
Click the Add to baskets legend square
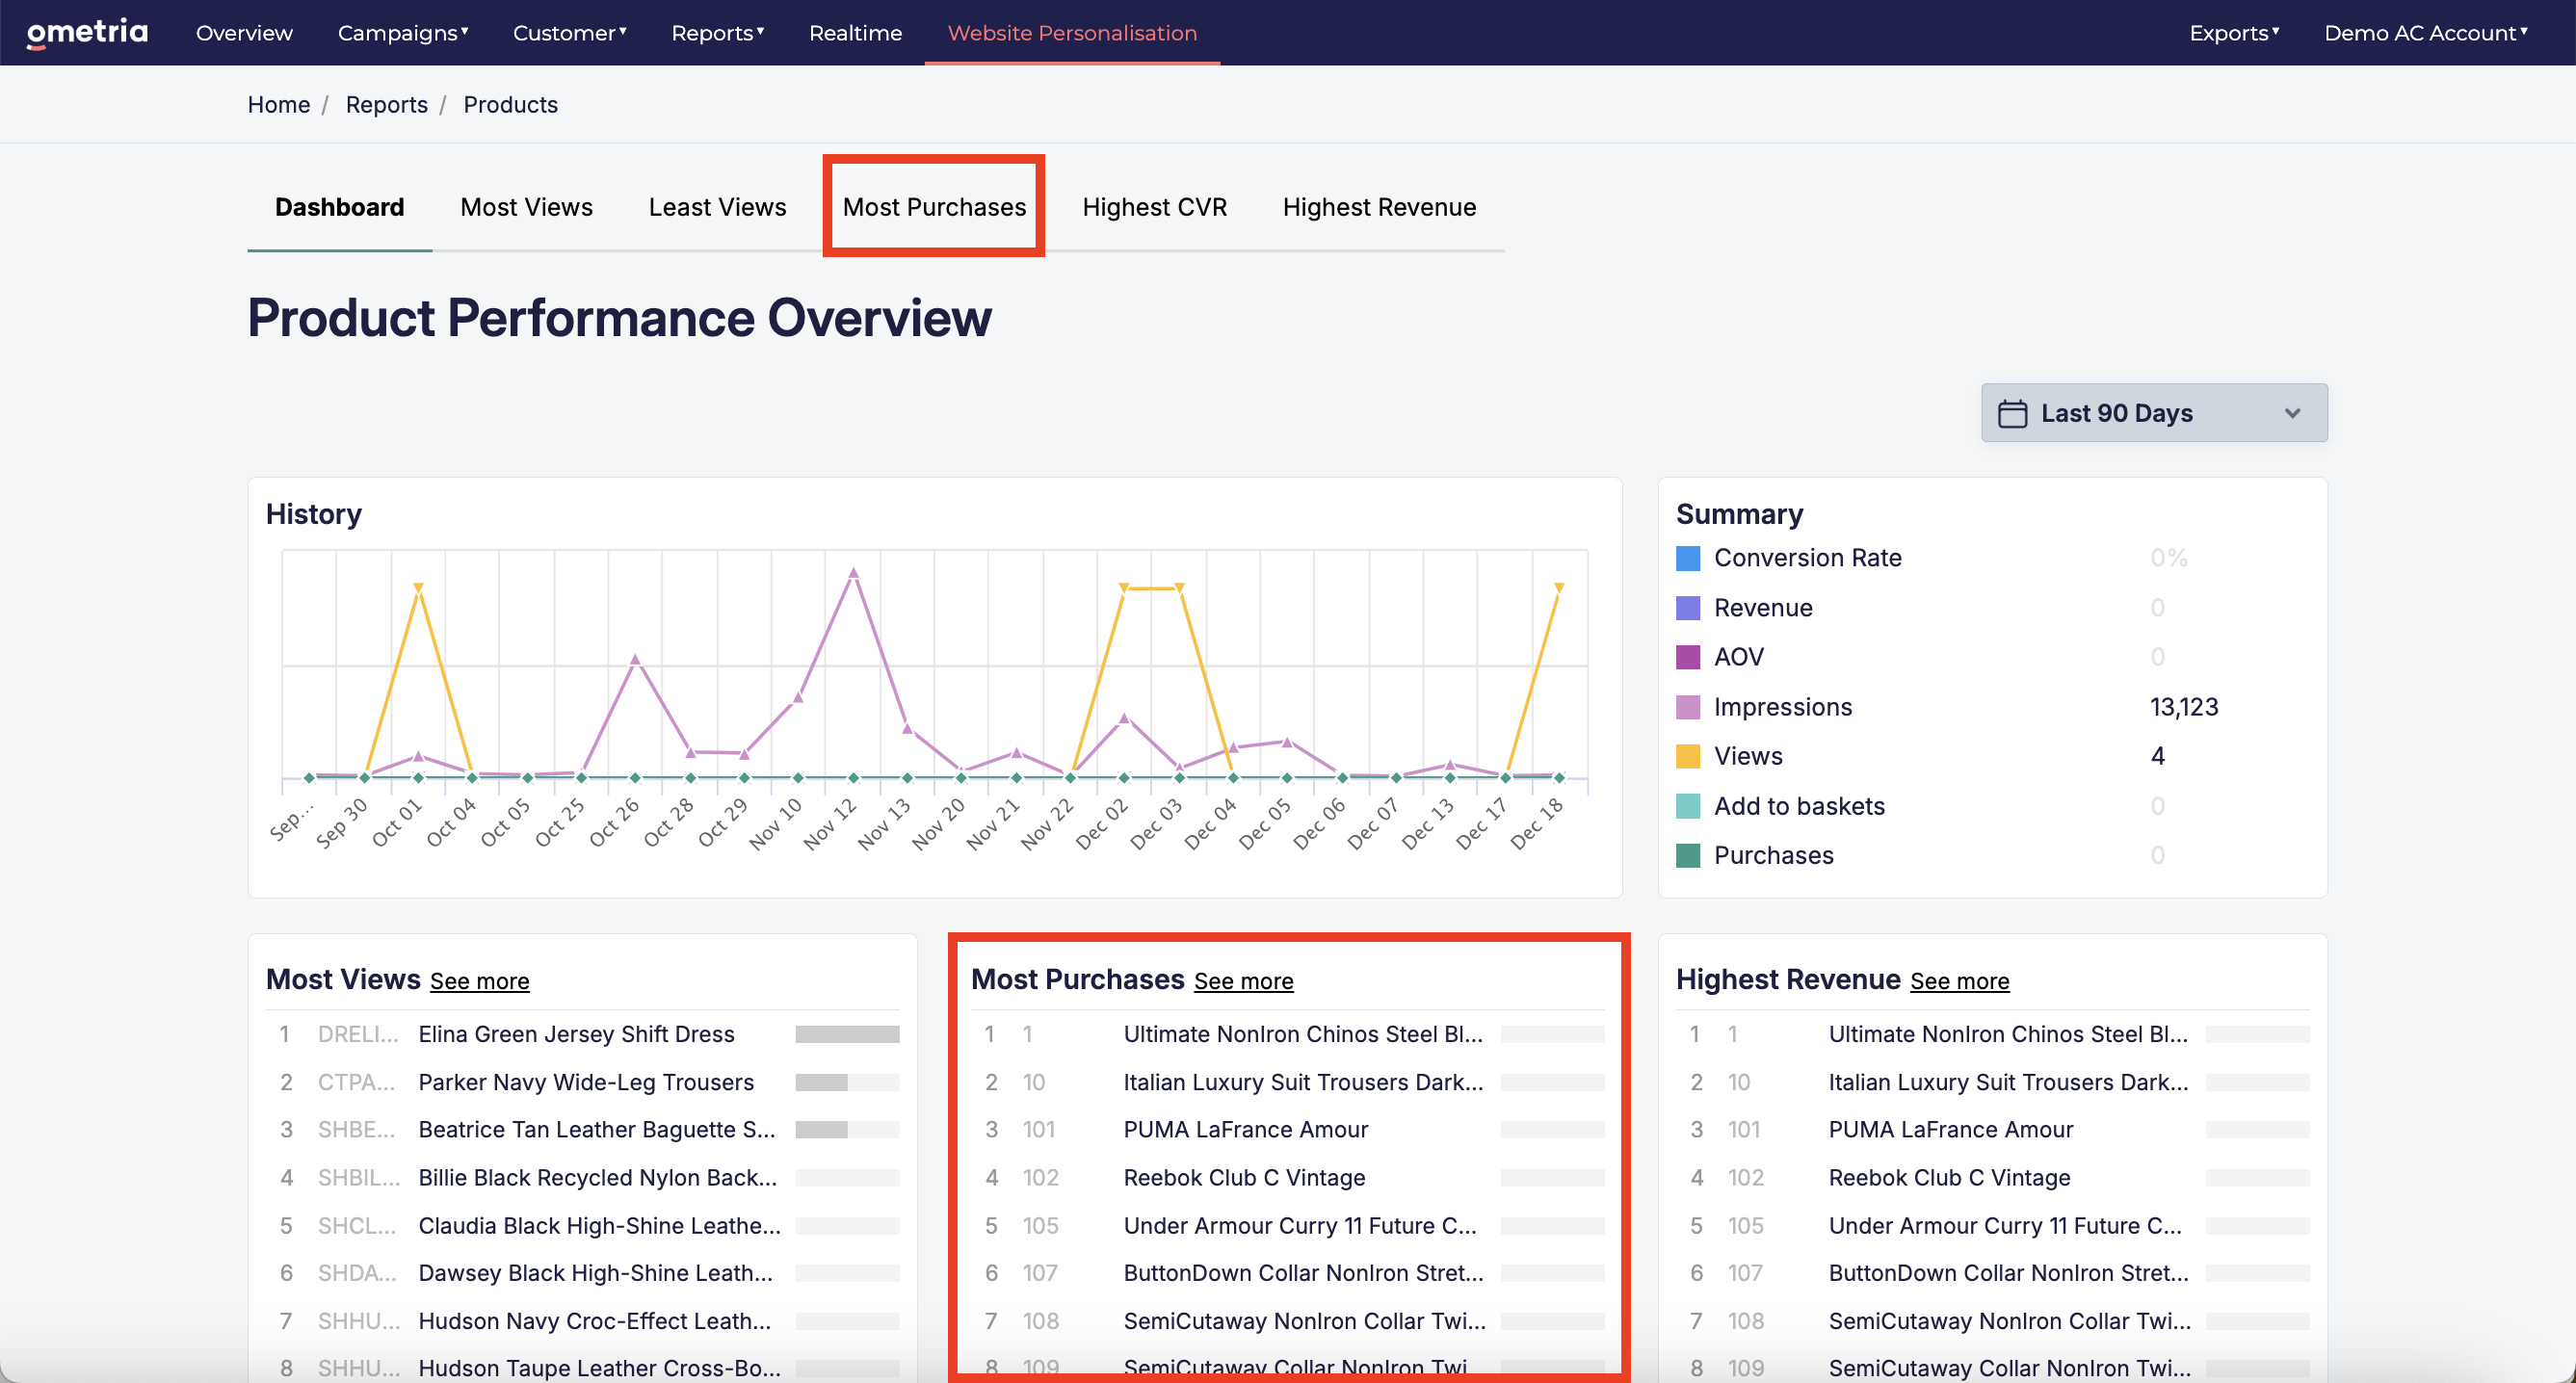pyautogui.click(x=1688, y=806)
